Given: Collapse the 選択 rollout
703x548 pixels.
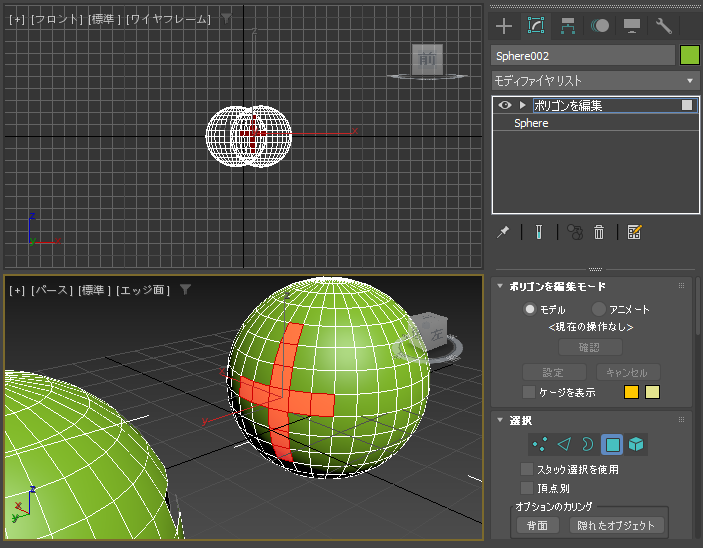Looking at the screenshot, I should (500, 420).
